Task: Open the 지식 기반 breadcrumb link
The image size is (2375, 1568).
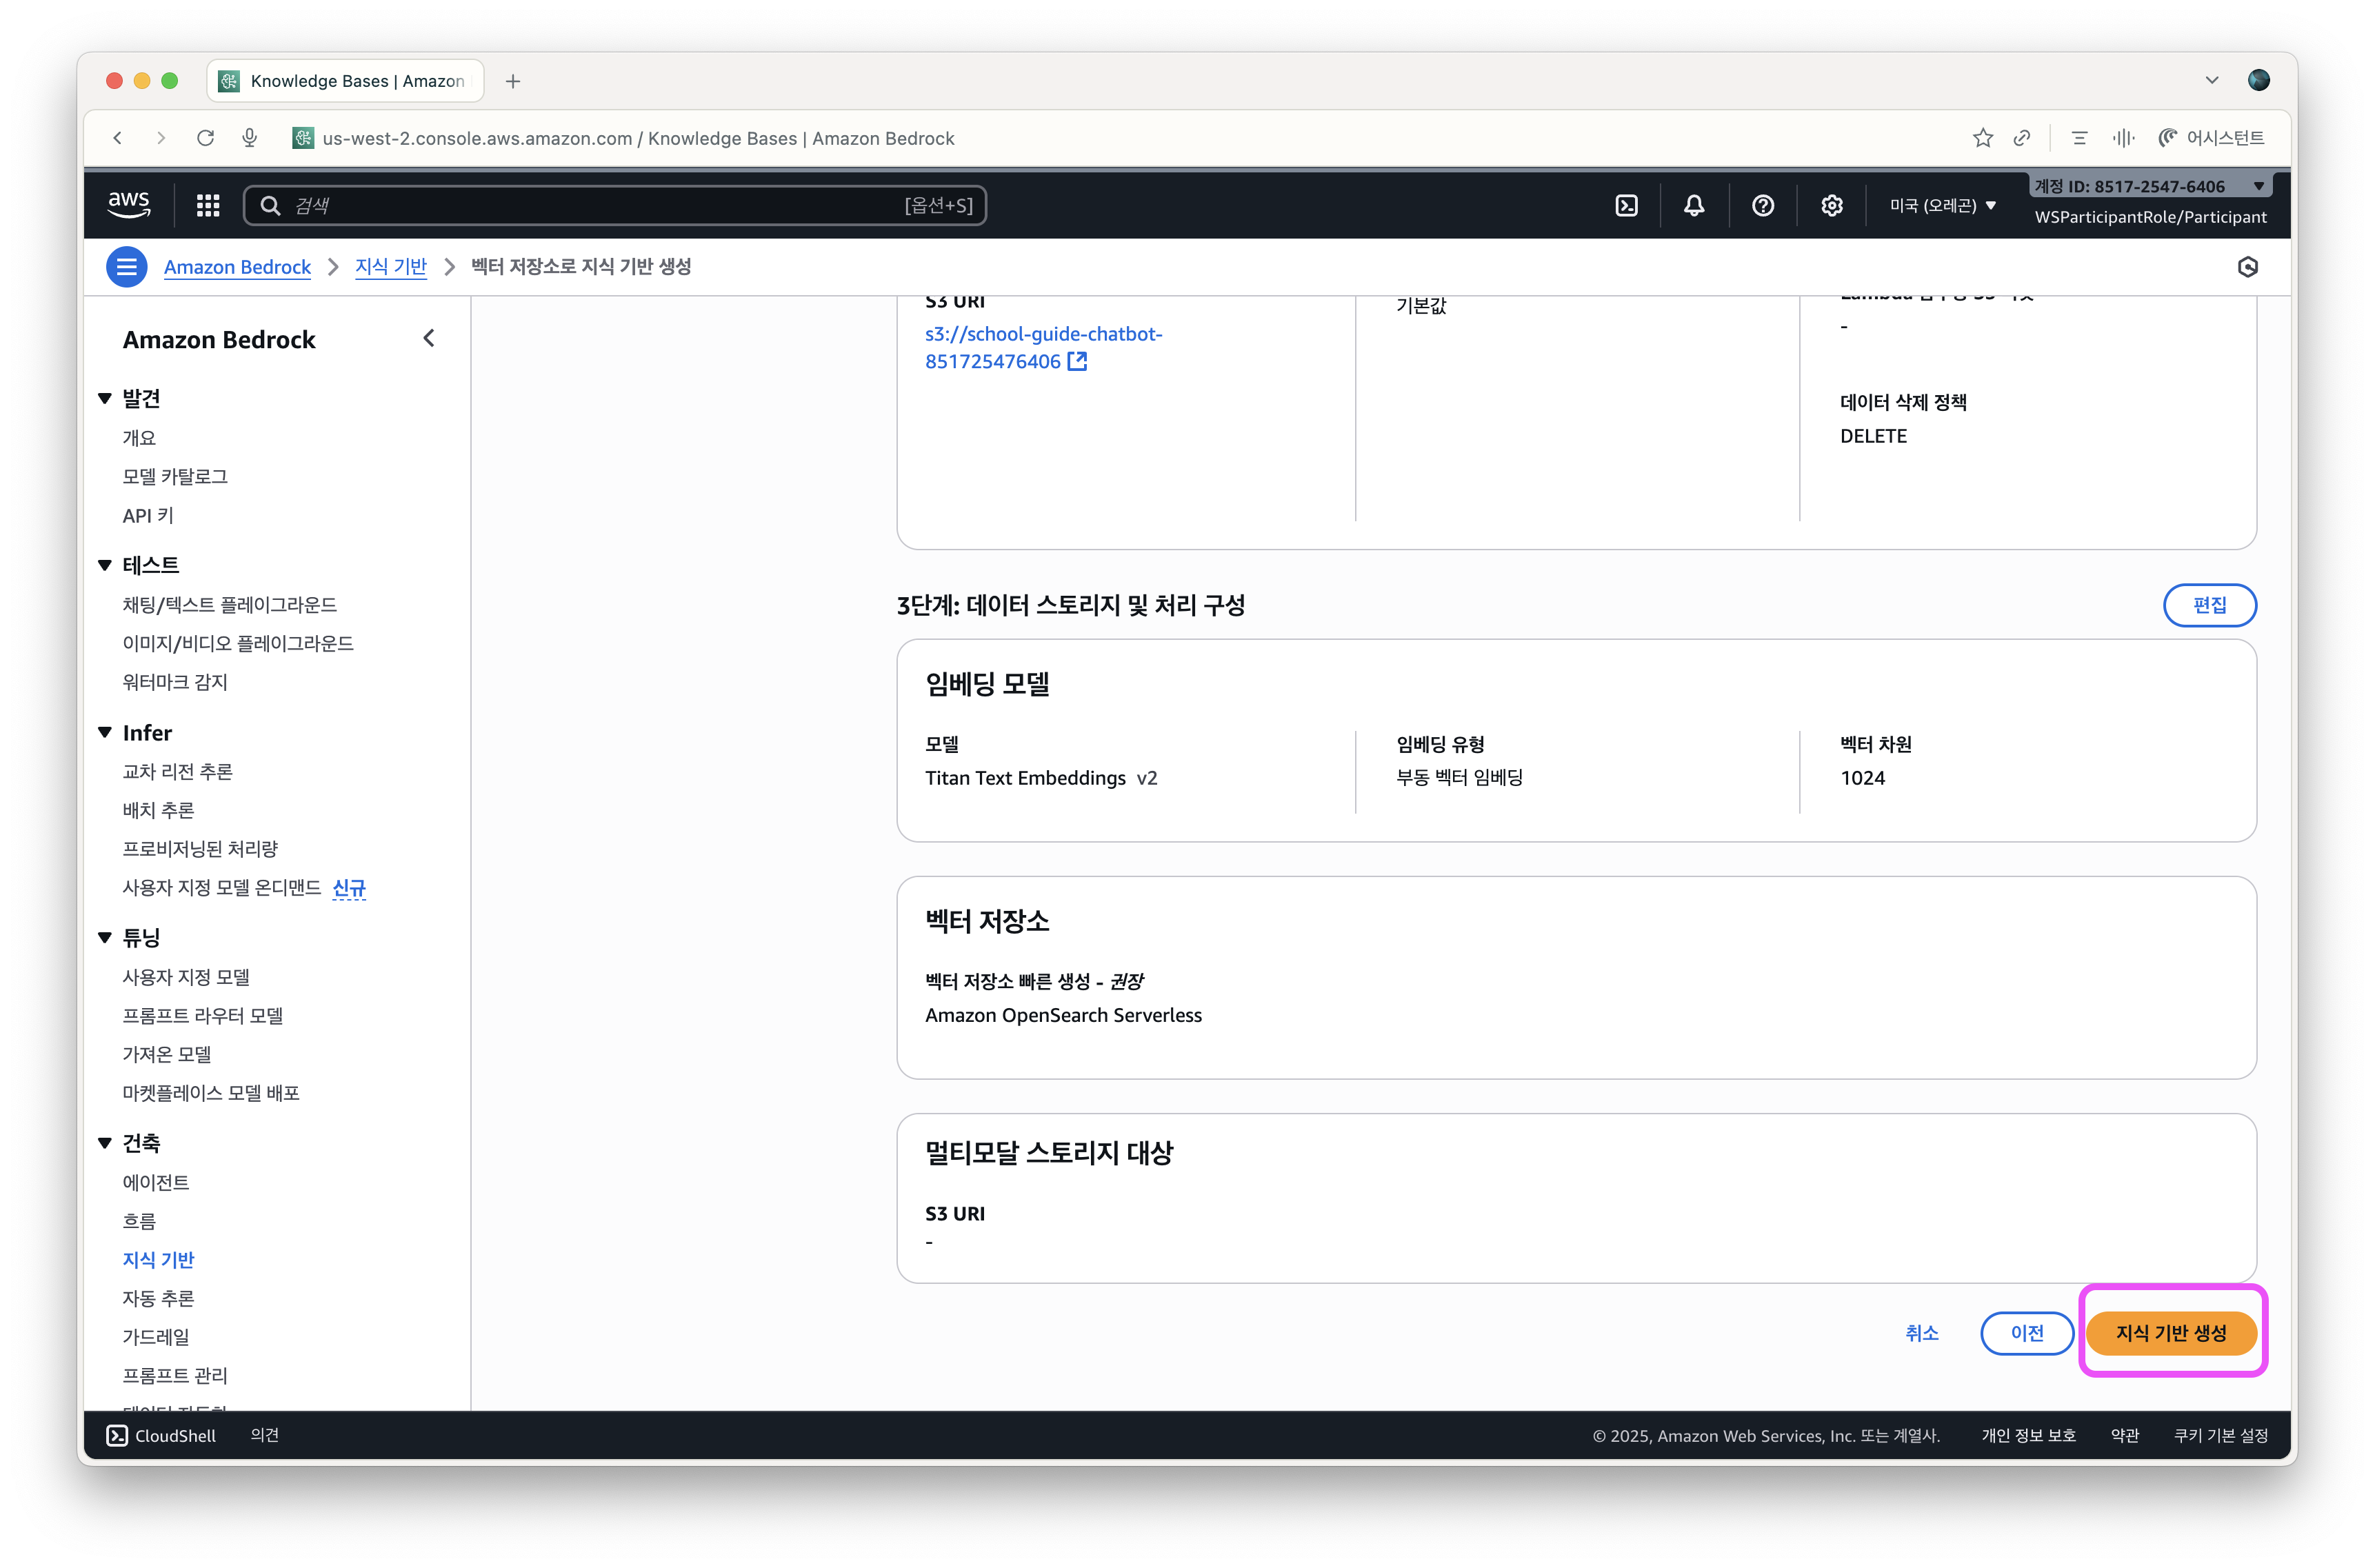Action: click(390, 267)
